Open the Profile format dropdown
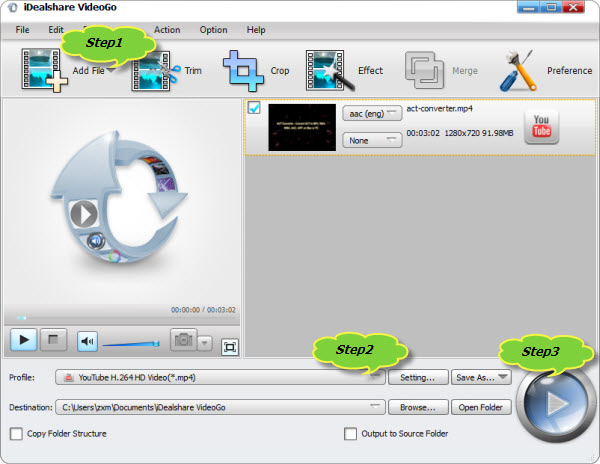Viewport: 600px width, 464px height. tap(220, 378)
